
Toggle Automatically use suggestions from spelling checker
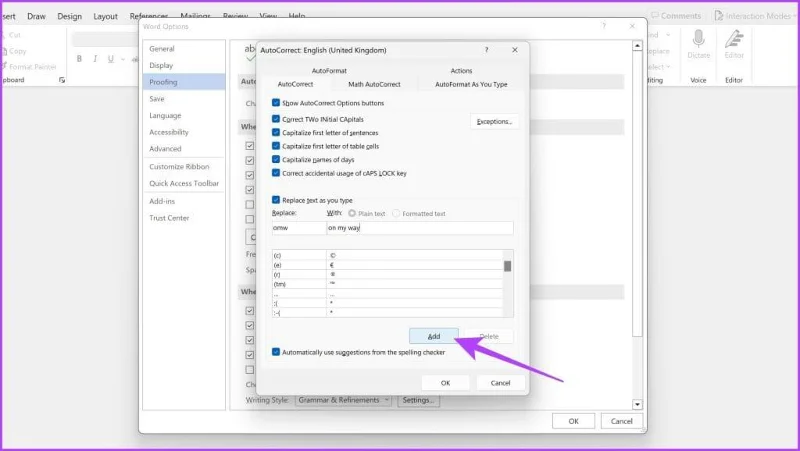pos(276,352)
